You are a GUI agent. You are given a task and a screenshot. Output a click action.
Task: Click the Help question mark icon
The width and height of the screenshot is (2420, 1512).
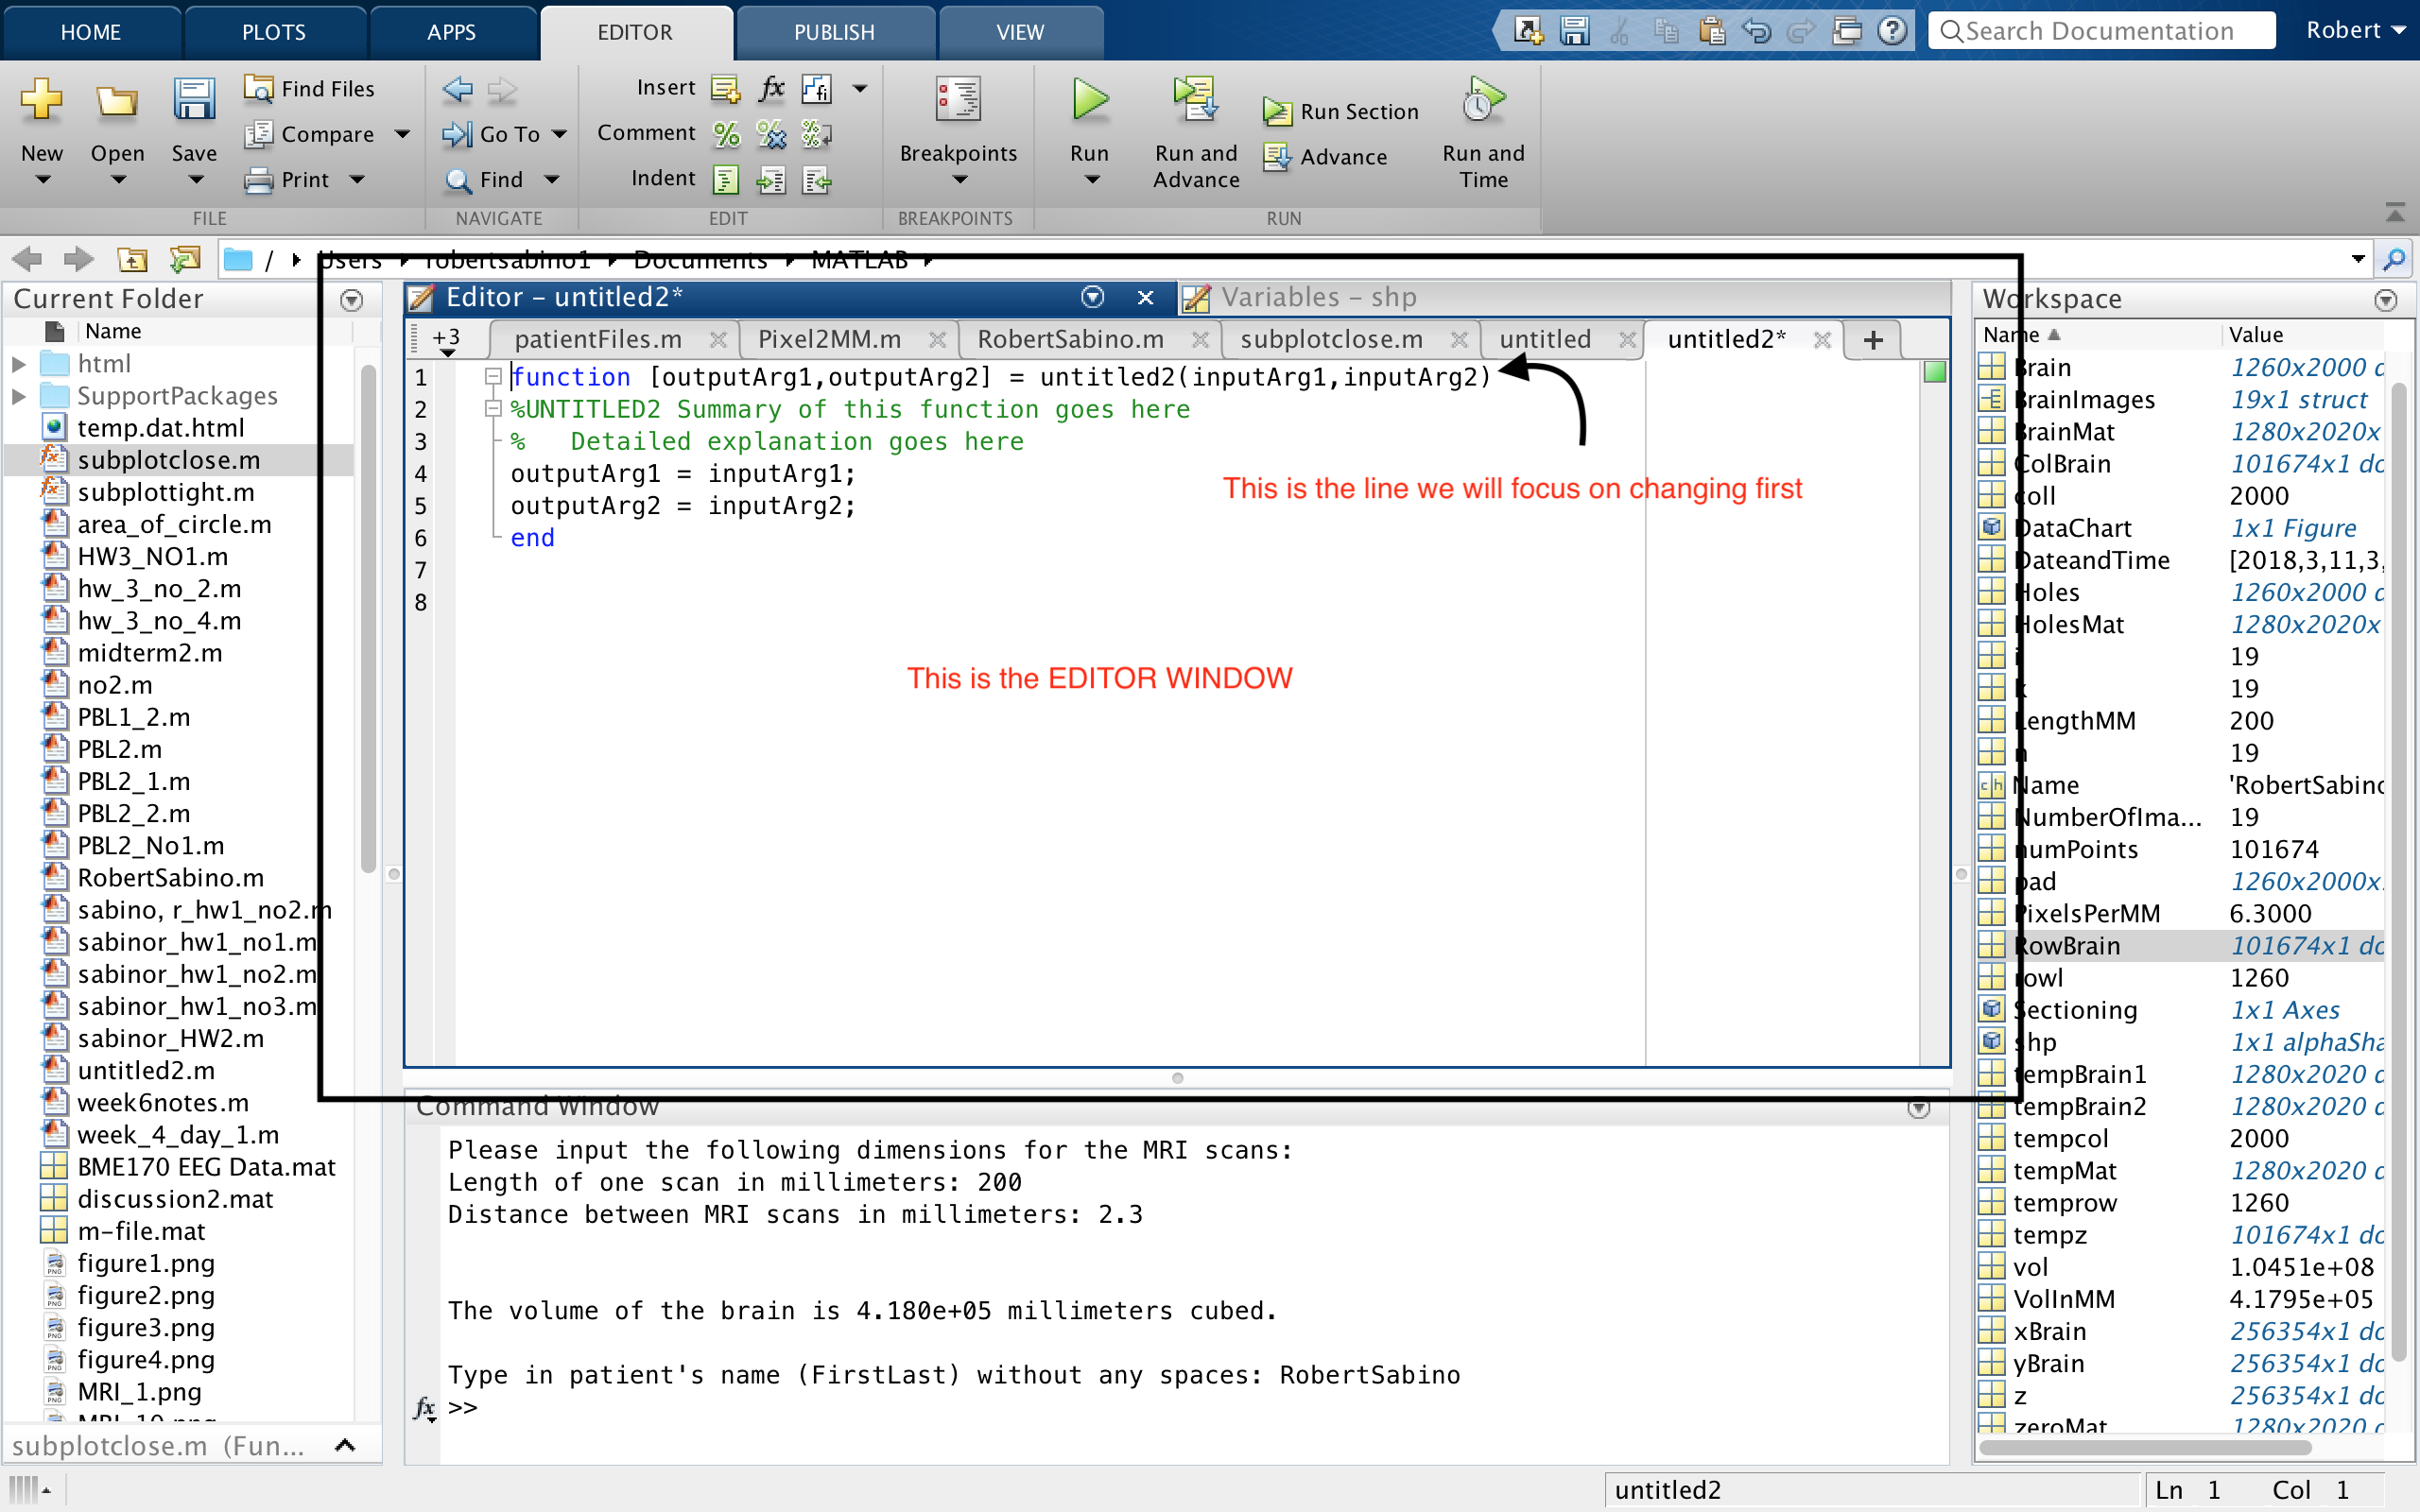pos(1892,31)
